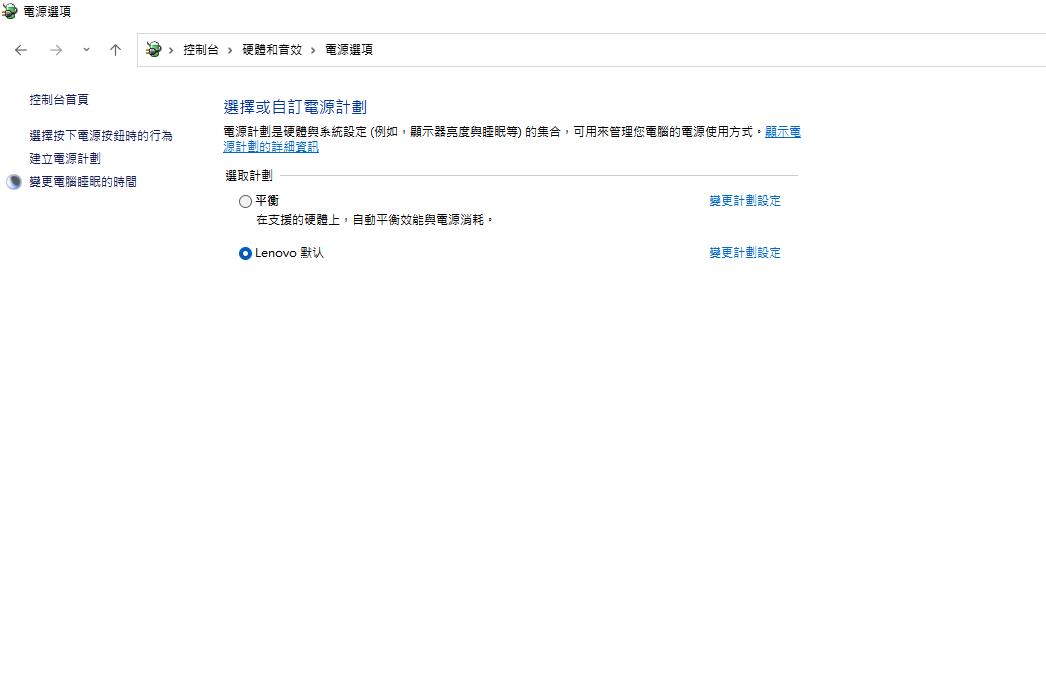Click the up-one-level arrow icon

coord(115,49)
